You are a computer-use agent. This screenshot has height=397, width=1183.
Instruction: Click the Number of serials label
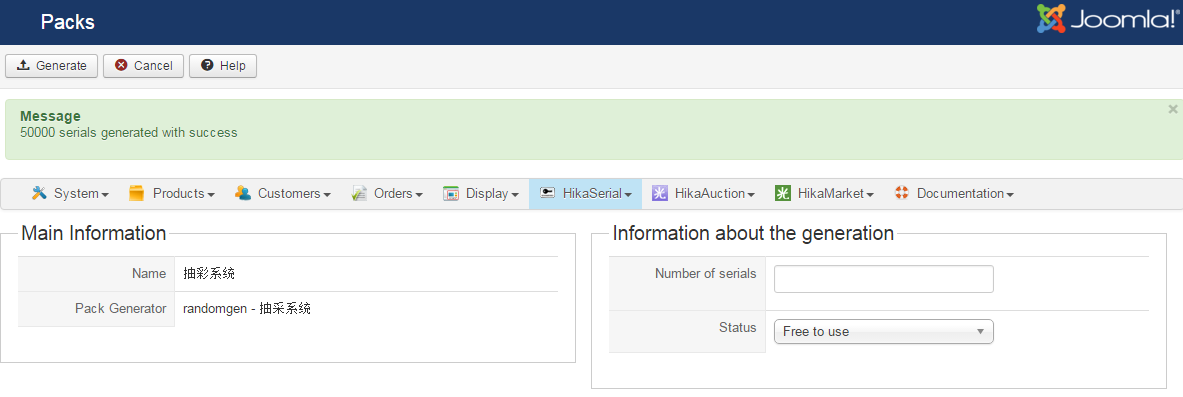point(705,274)
